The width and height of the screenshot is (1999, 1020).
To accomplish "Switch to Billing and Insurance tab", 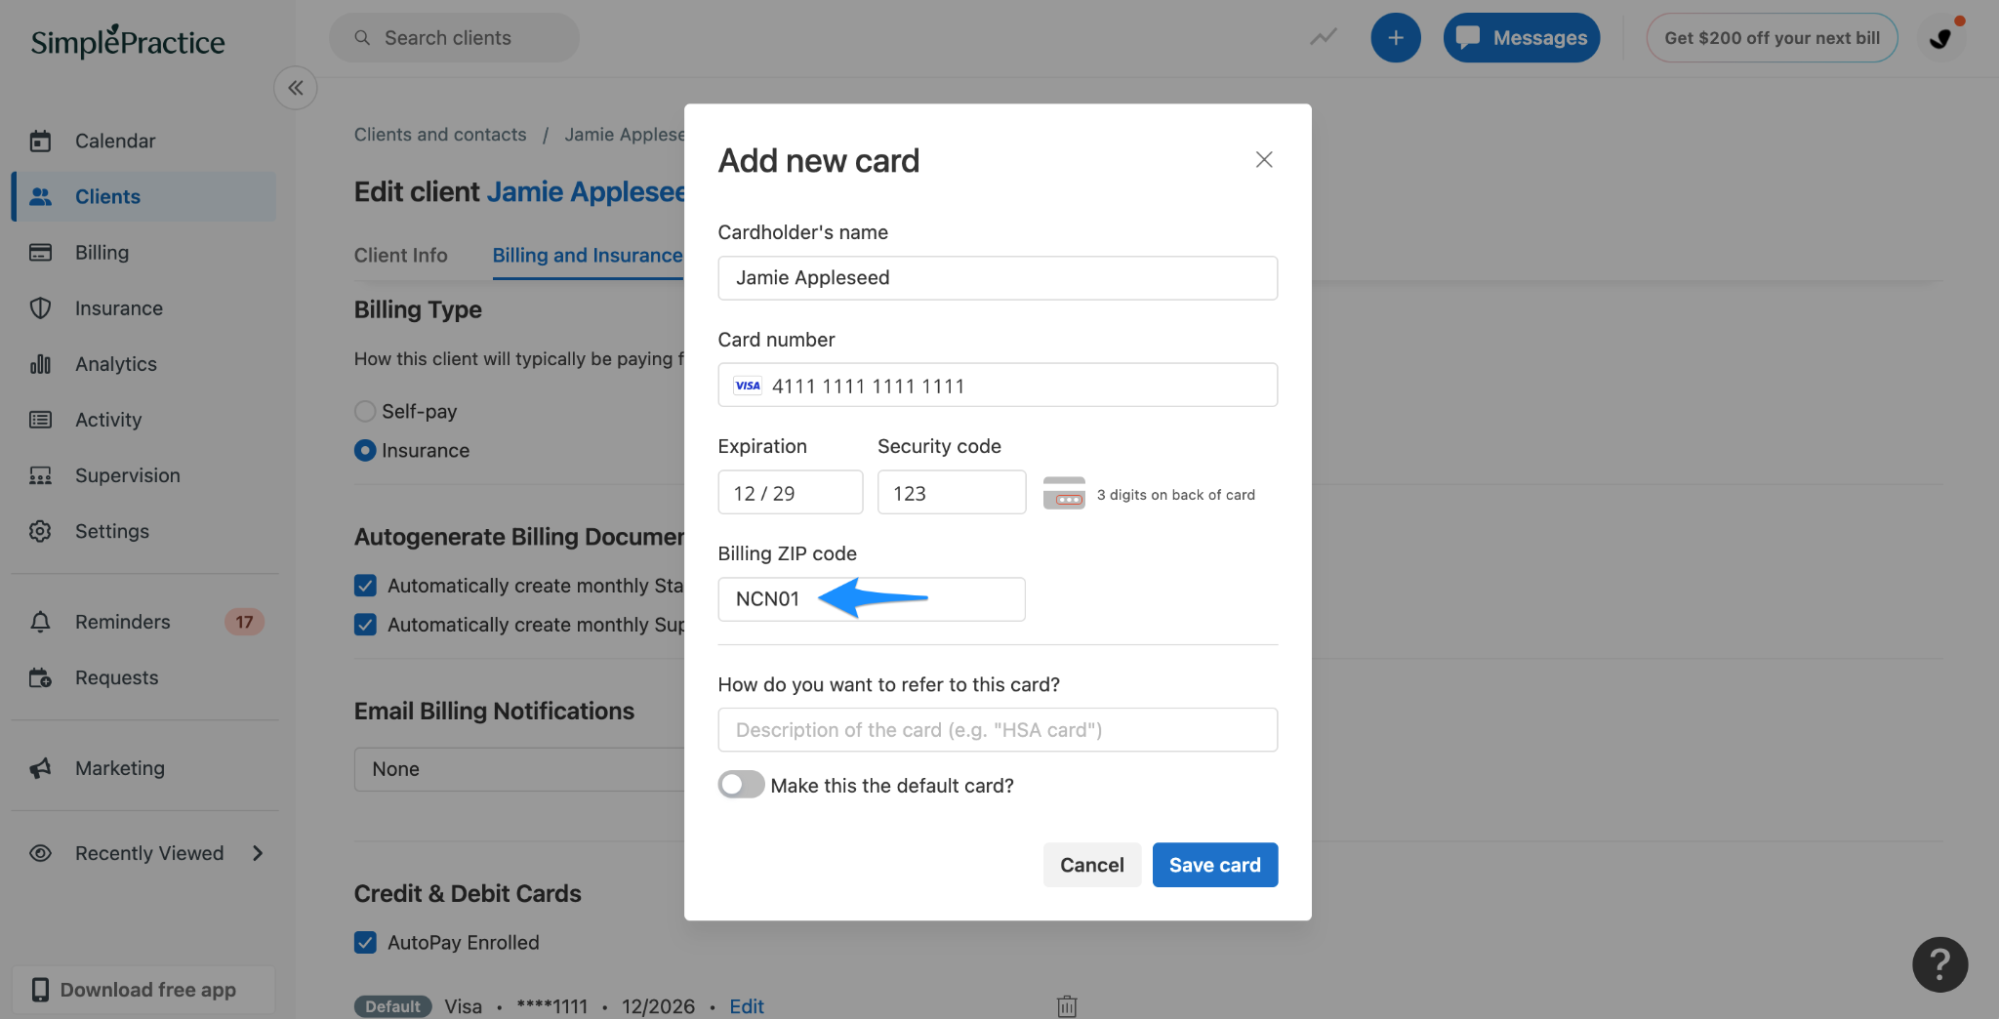I will tap(588, 255).
